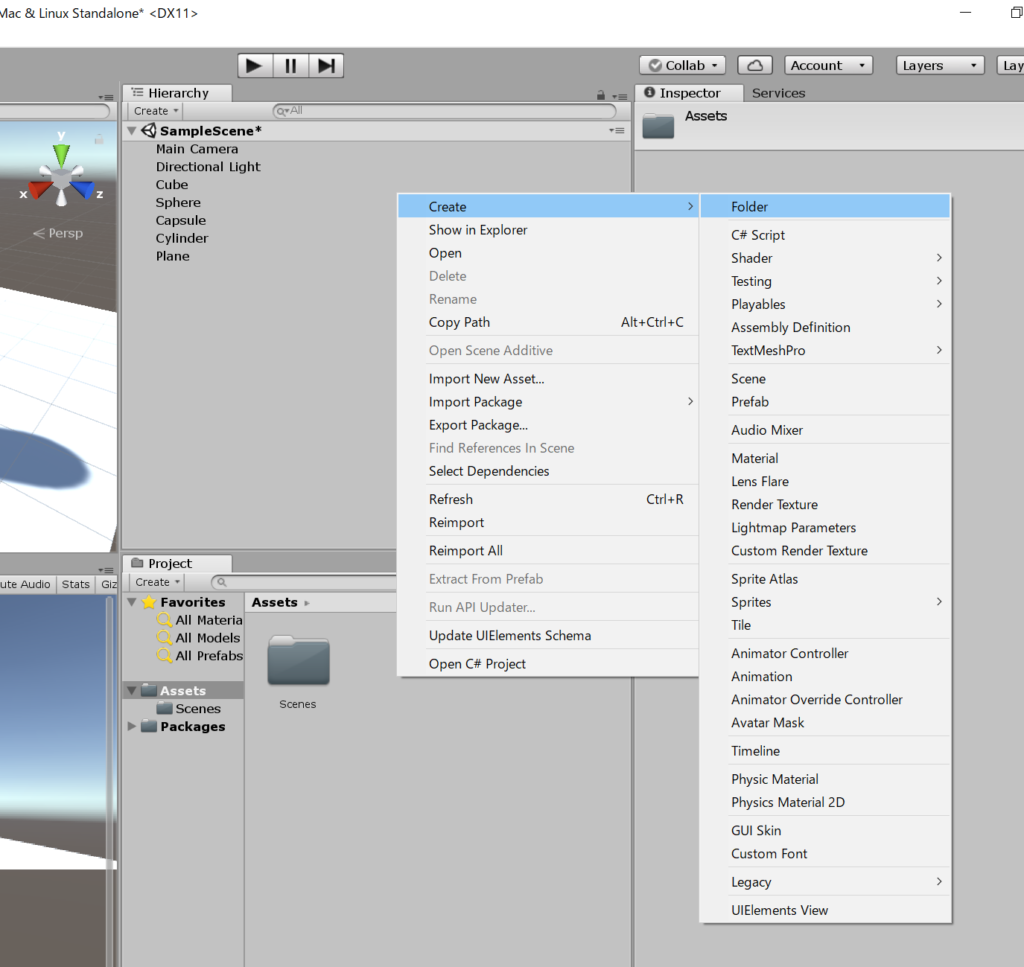Open the Collab dropdown
Image resolution: width=1024 pixels, height=967 pixels.
(684, 66)
